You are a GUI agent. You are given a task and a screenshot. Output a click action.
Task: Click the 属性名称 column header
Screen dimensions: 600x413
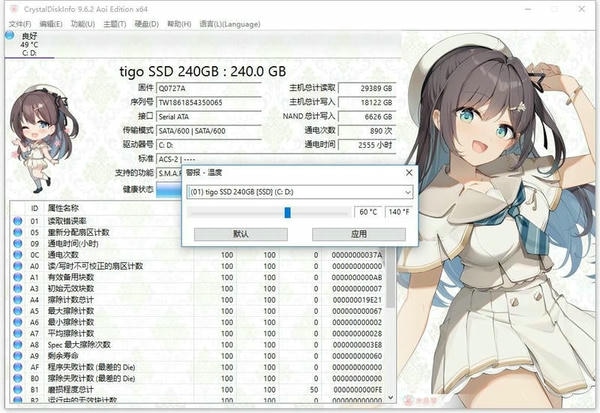[63, 208]
